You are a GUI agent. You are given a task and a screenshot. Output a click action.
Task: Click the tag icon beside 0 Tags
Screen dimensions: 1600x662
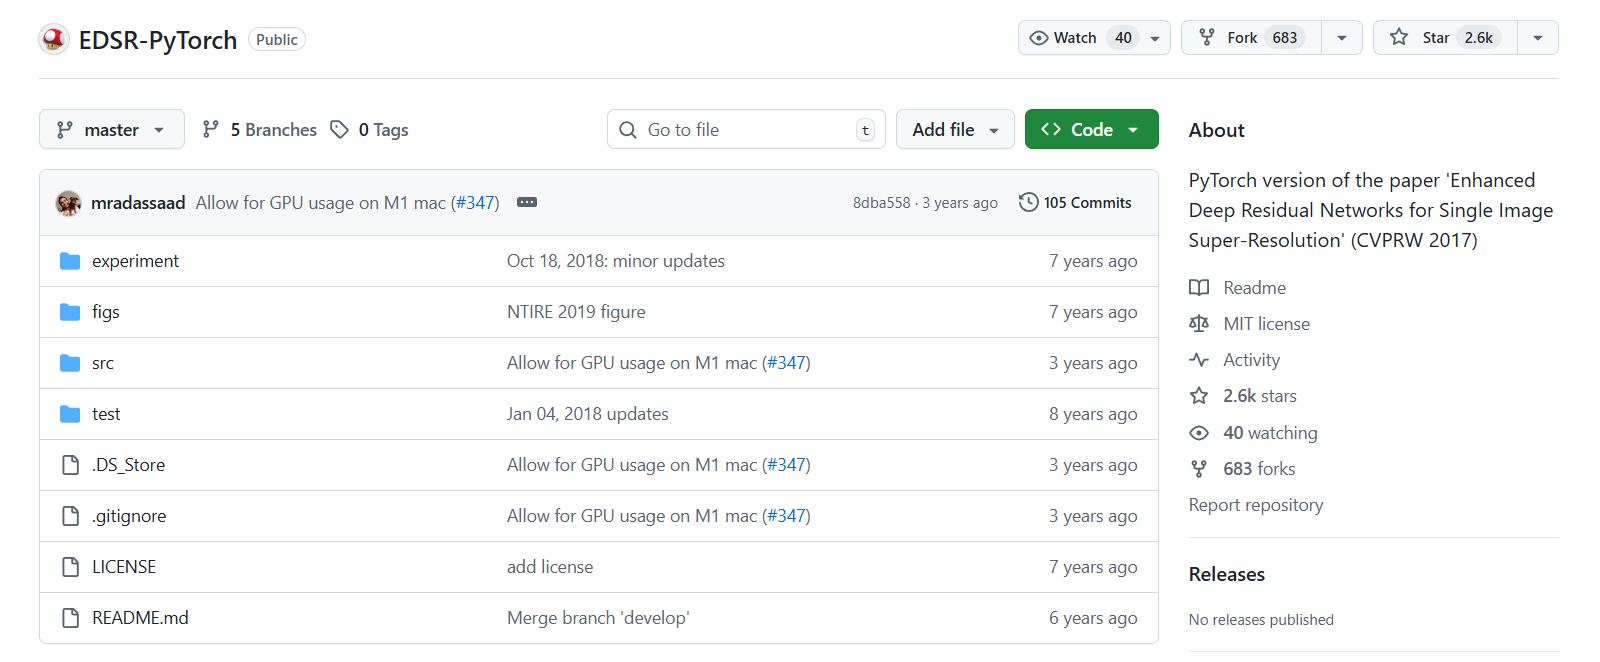point(340,129)
